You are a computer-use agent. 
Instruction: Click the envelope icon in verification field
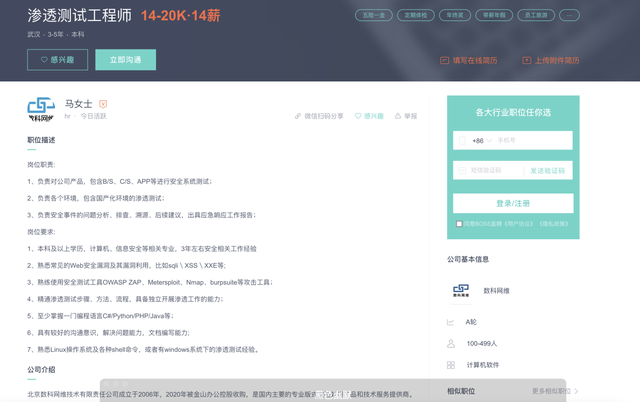tap(462, 170)
